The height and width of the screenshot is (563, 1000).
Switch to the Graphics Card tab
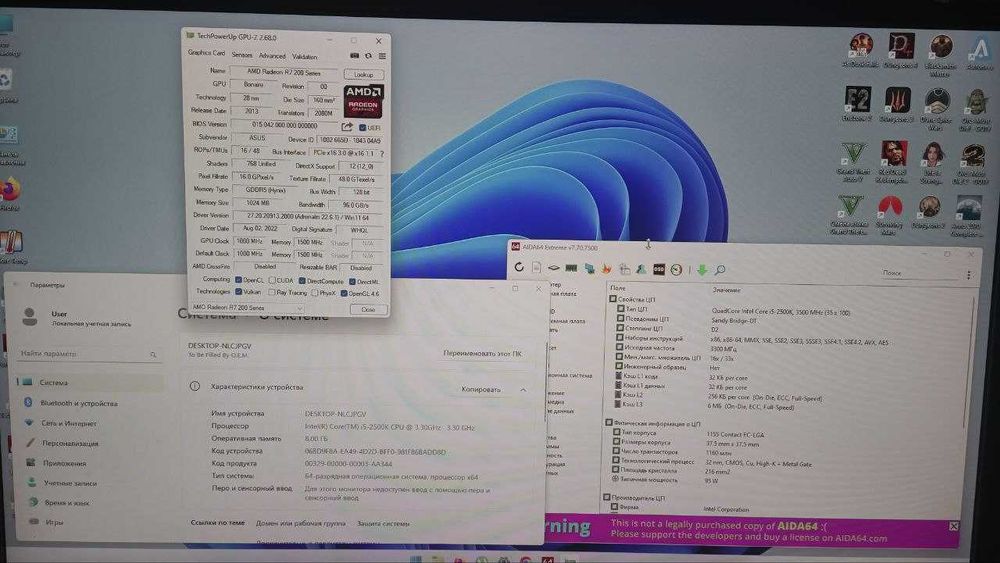206,53
